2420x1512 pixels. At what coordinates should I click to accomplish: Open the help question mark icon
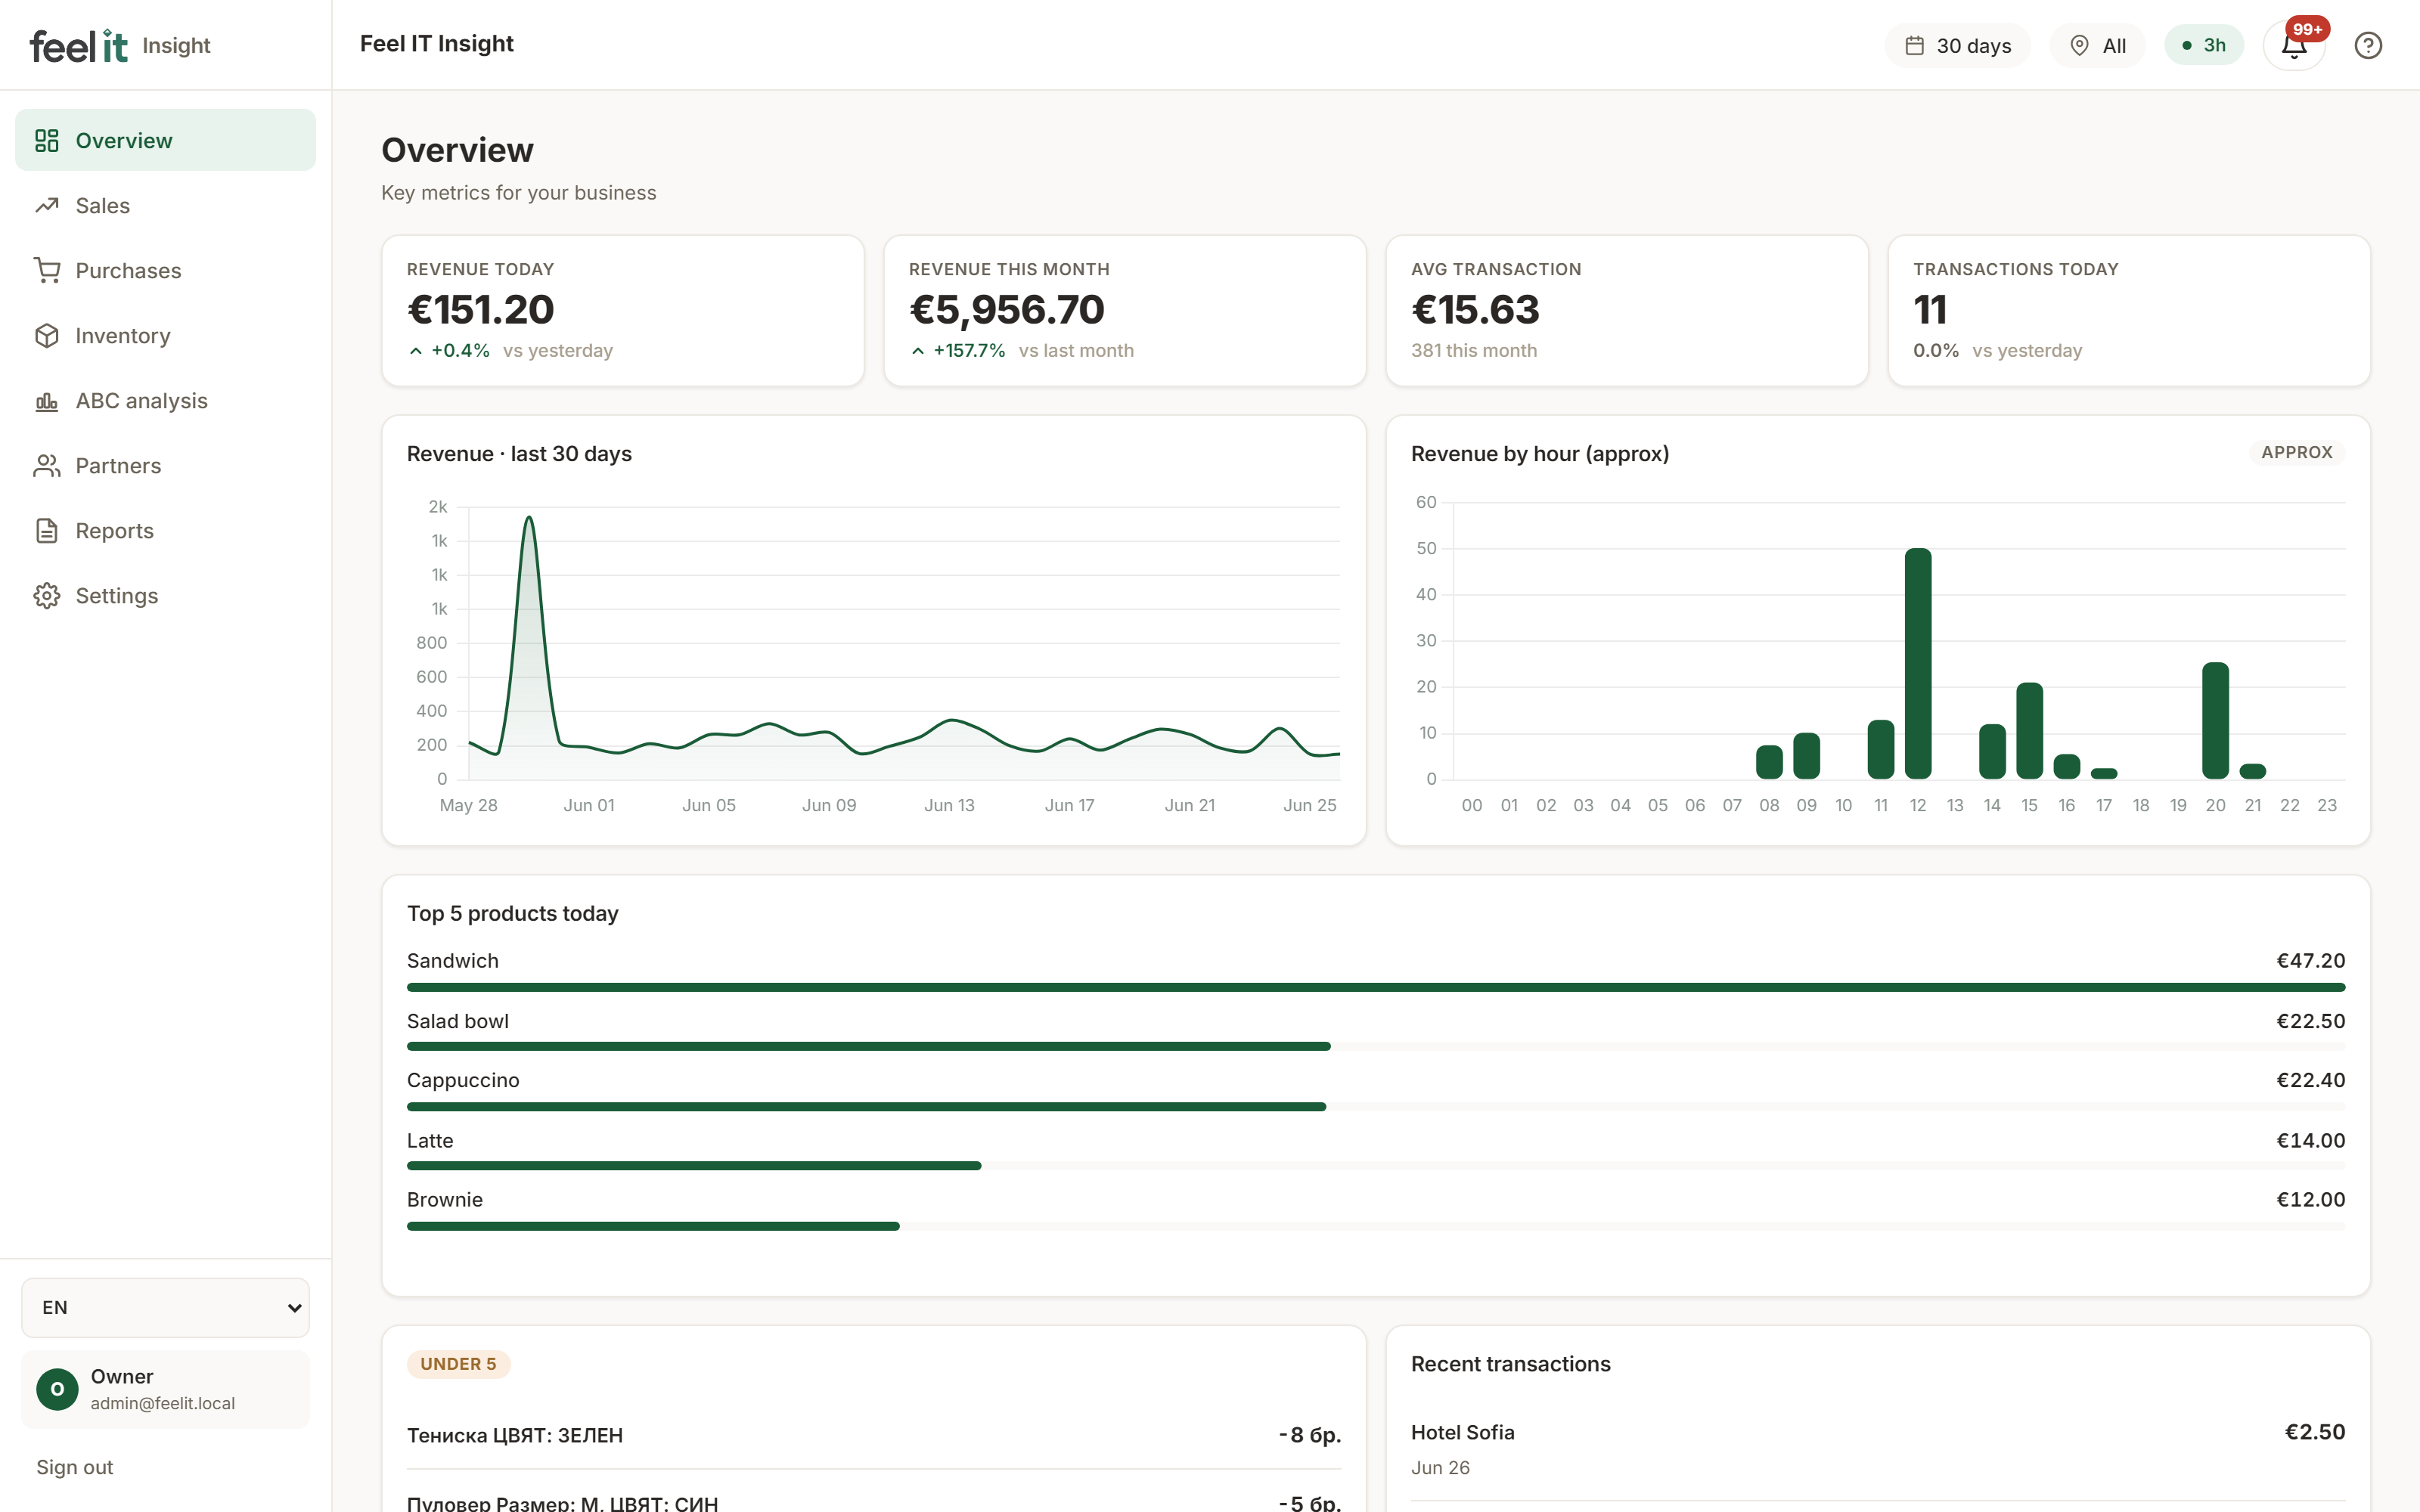click(2368, 45)
